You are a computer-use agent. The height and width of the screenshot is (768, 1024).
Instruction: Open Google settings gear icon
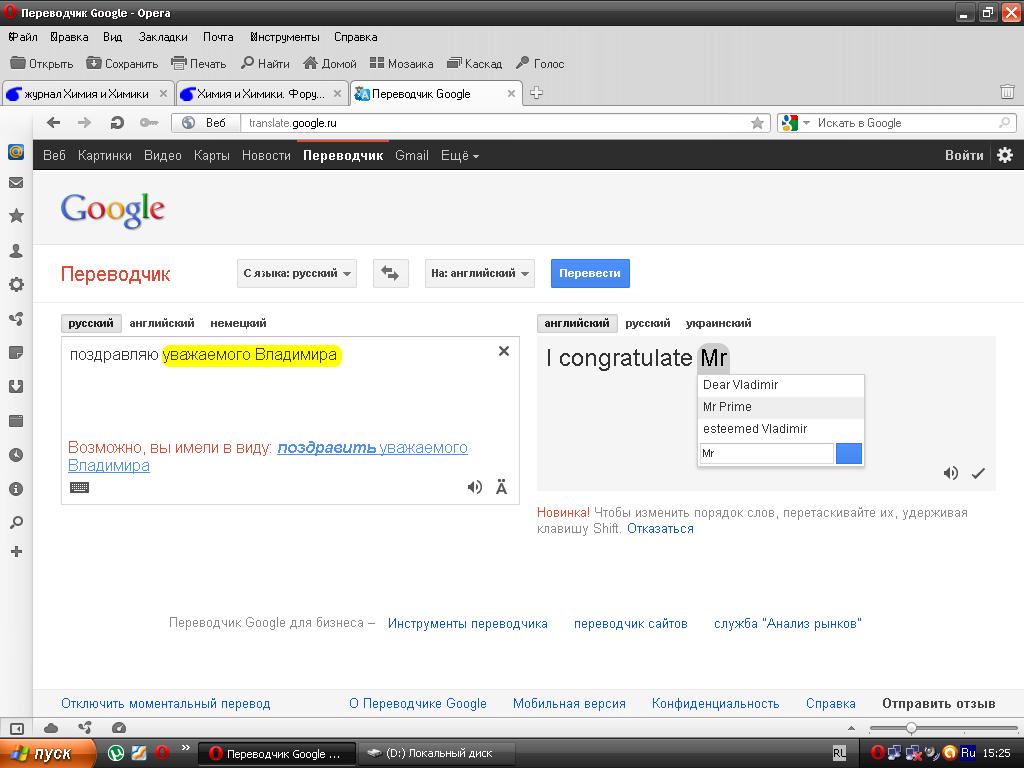pos(1005,155)
